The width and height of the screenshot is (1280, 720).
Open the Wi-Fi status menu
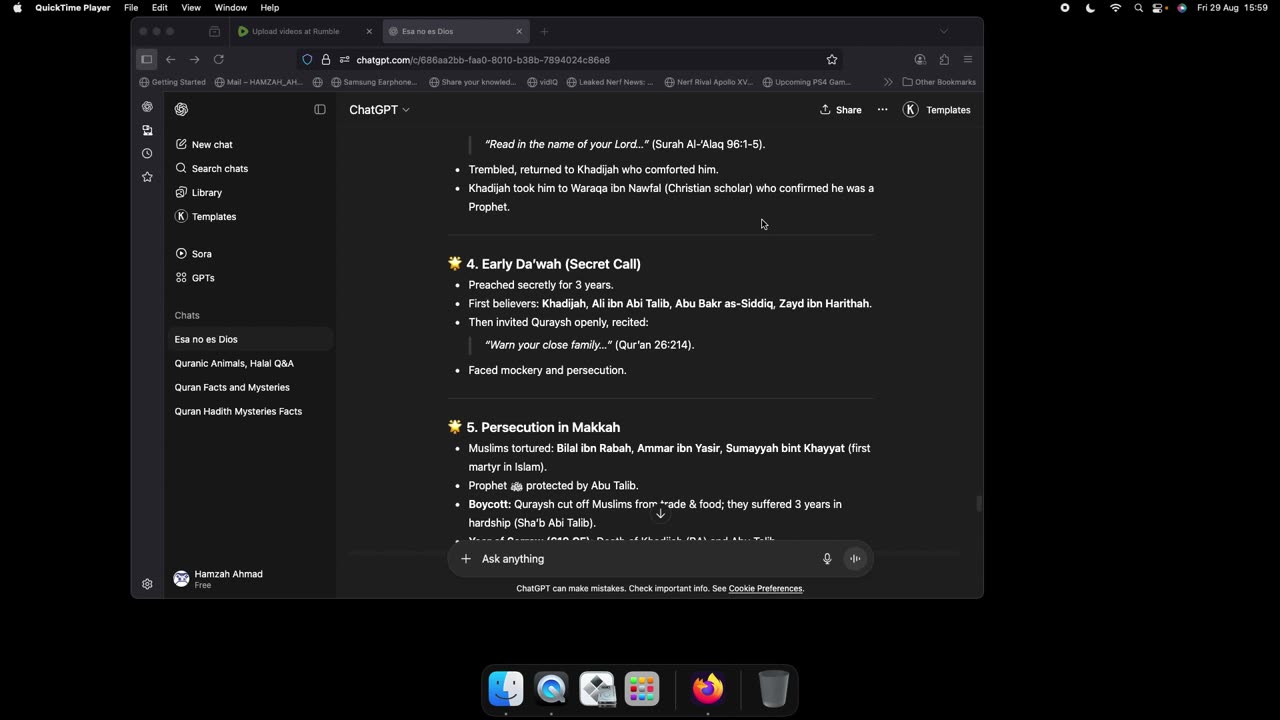[x=1116, y=7]
